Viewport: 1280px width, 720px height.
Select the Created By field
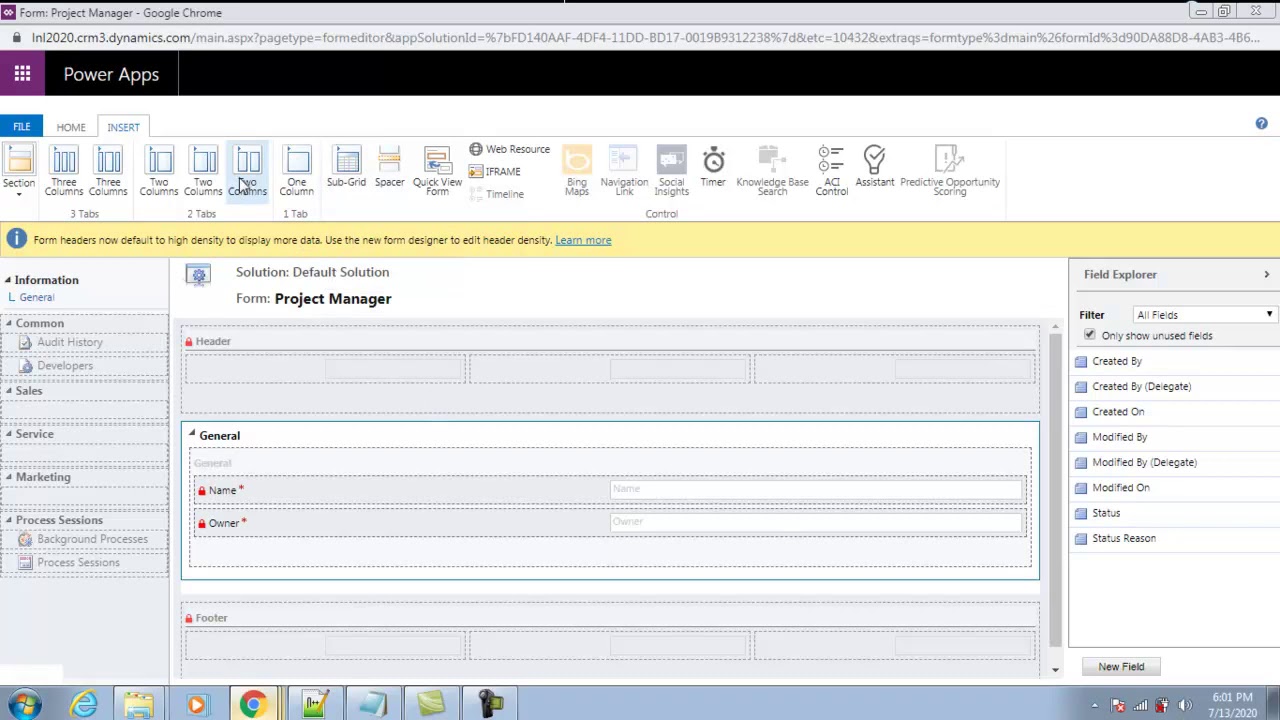point(1117,361)
